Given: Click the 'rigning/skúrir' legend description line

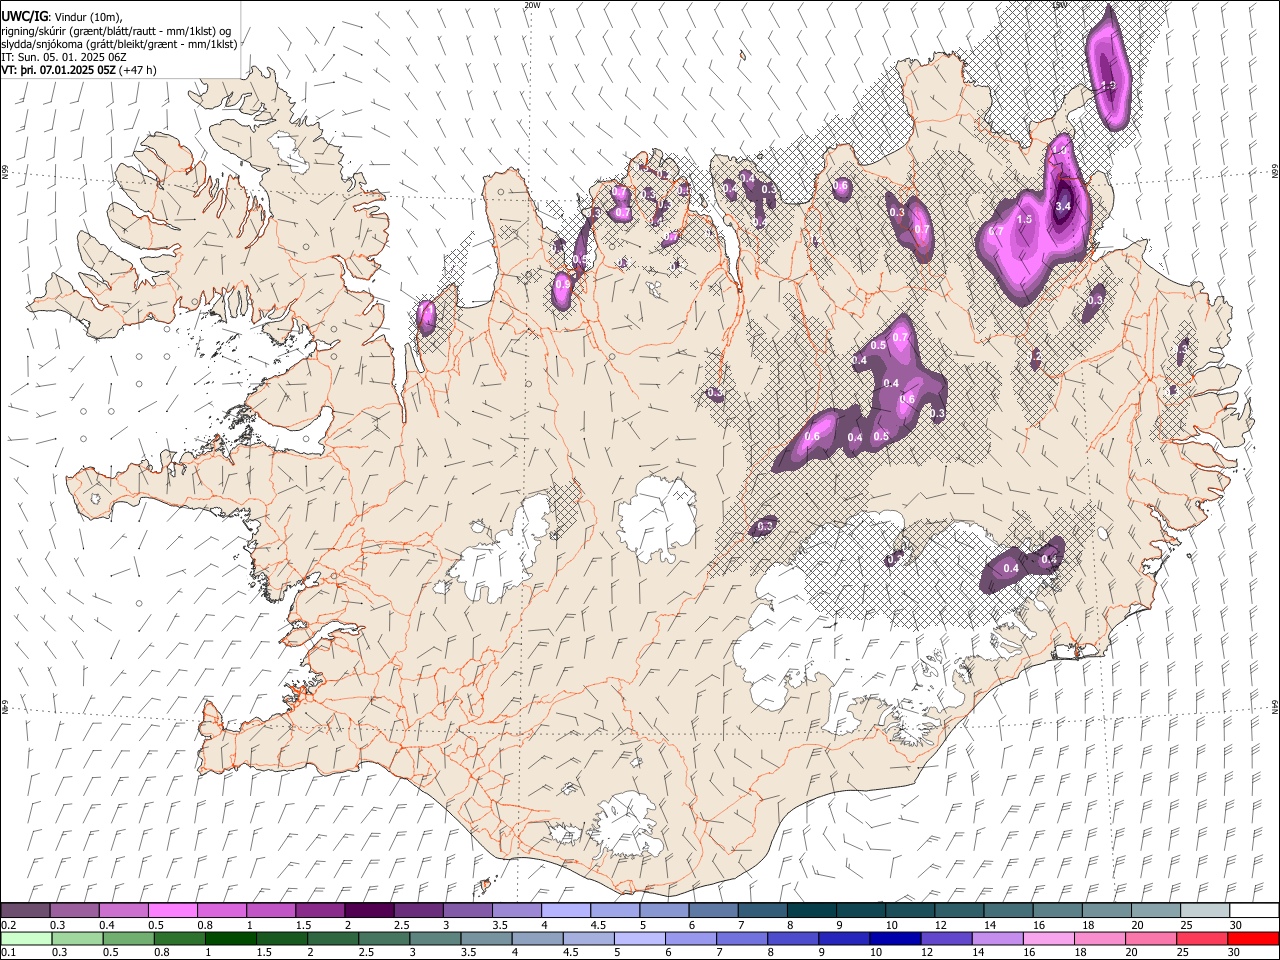Looking at the screenshot, I should click(x=116, y=30).
